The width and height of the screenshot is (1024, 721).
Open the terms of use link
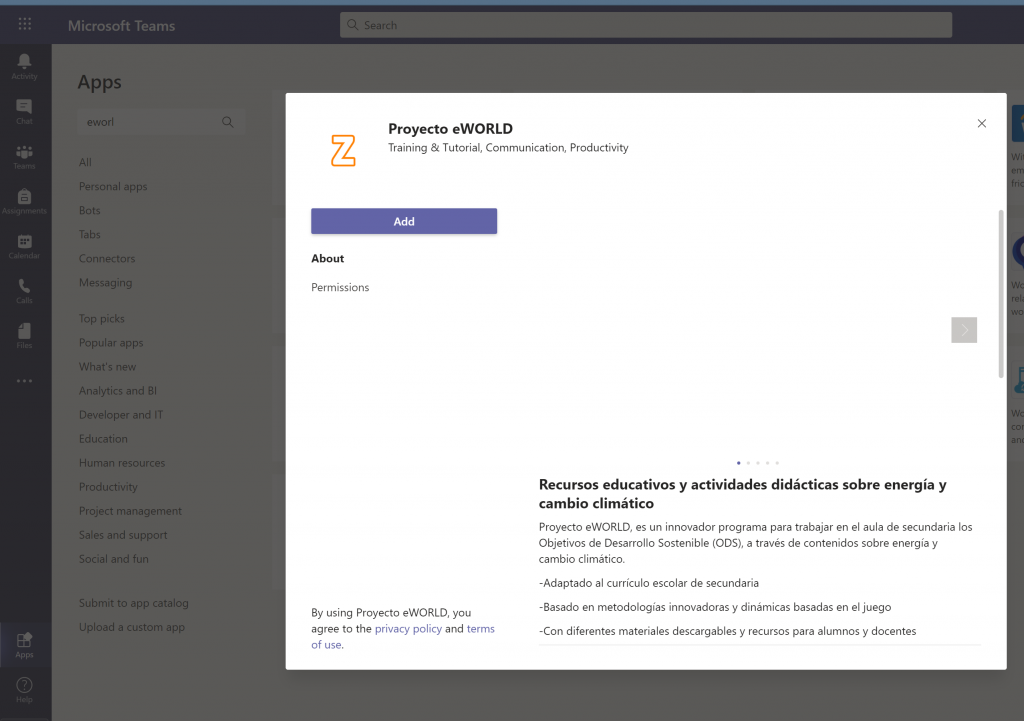coord(480,630)
